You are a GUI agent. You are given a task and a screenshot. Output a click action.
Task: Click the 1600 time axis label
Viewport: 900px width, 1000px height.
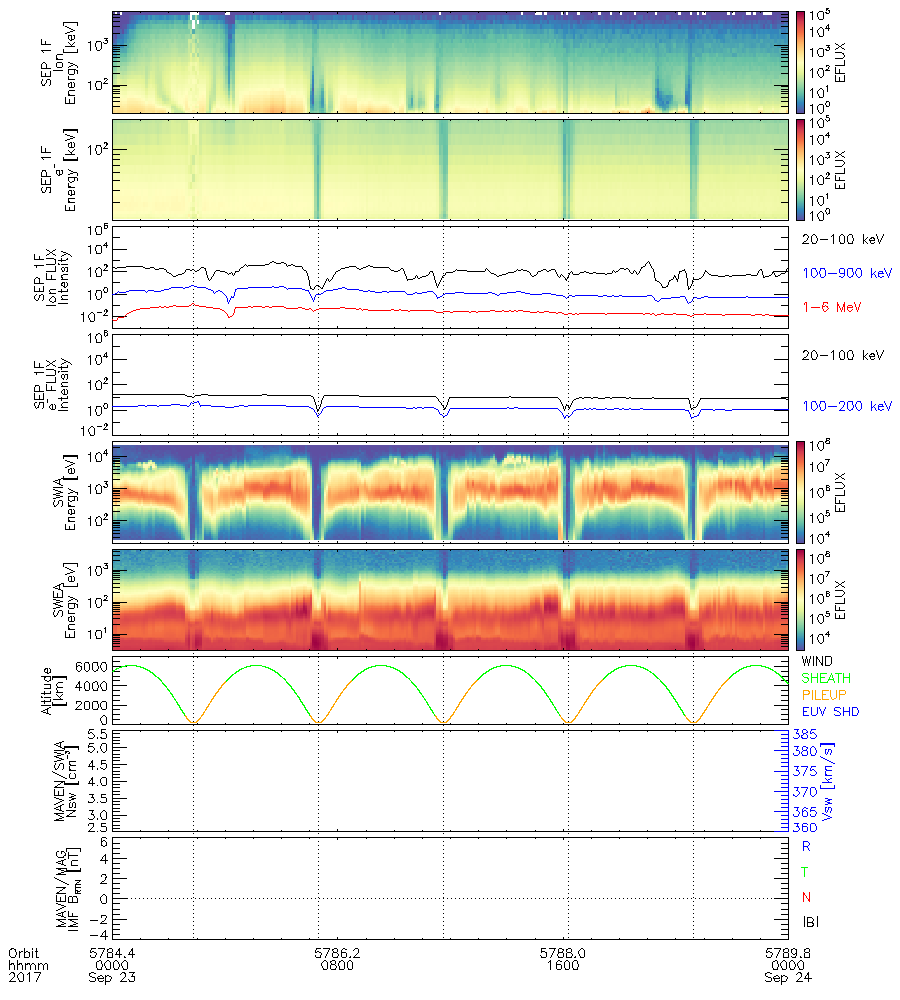(x=564, y=966)
